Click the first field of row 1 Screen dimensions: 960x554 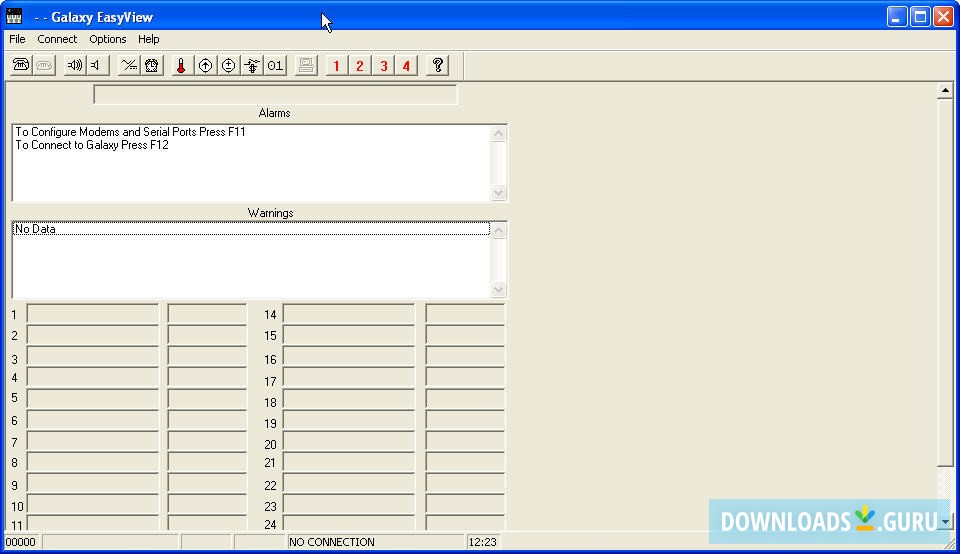tap(92, 313)
